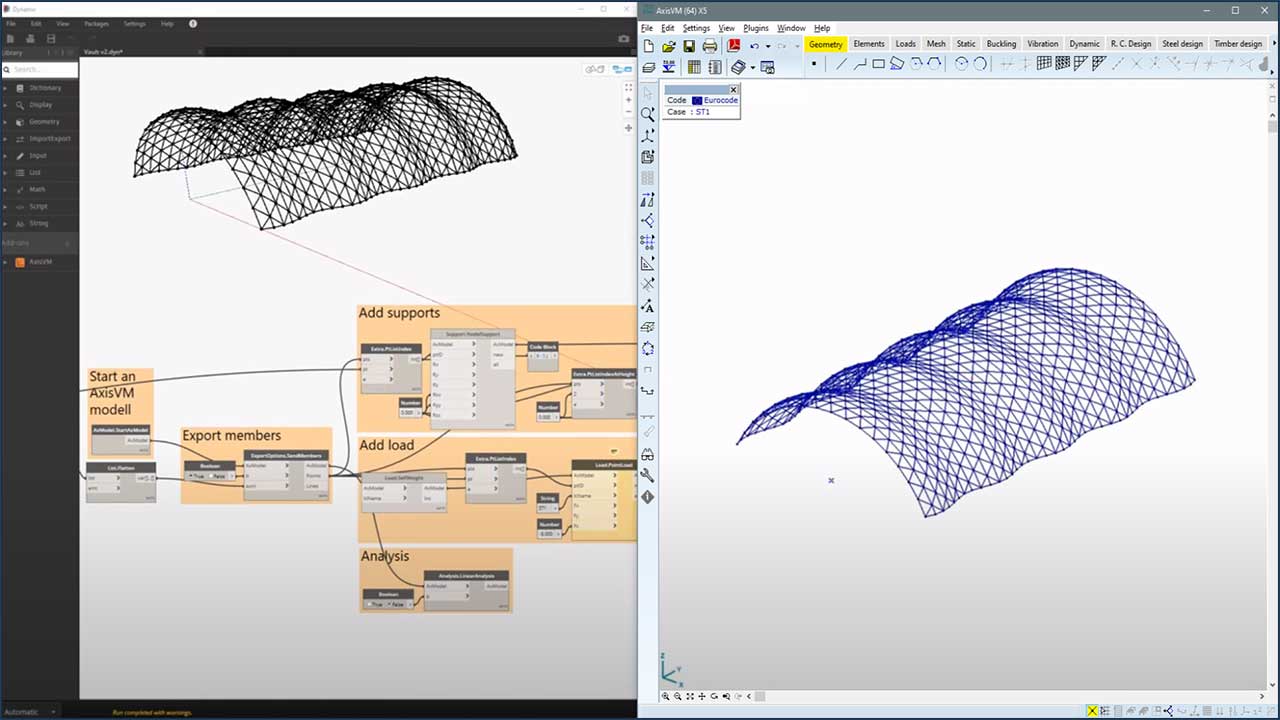Click the 'Run completed with warnings' status text
Image resolution: width=1280 pixels, height=720 pixels.
152,712
